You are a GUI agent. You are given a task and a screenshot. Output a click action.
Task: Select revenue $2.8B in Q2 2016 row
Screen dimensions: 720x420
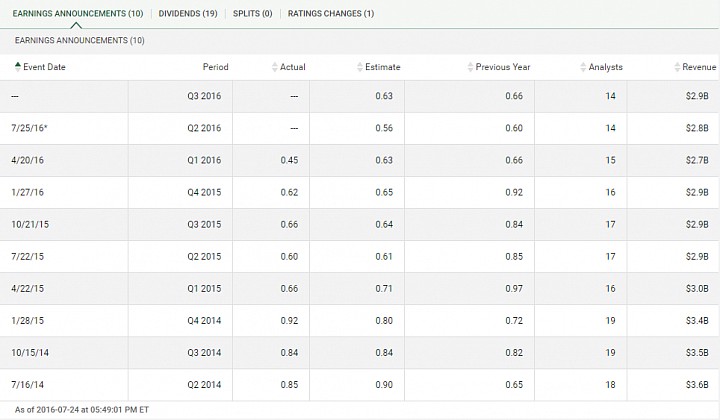(697, 128)
